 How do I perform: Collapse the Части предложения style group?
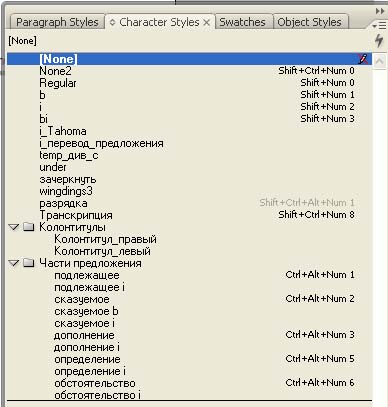tap(14, 263)
